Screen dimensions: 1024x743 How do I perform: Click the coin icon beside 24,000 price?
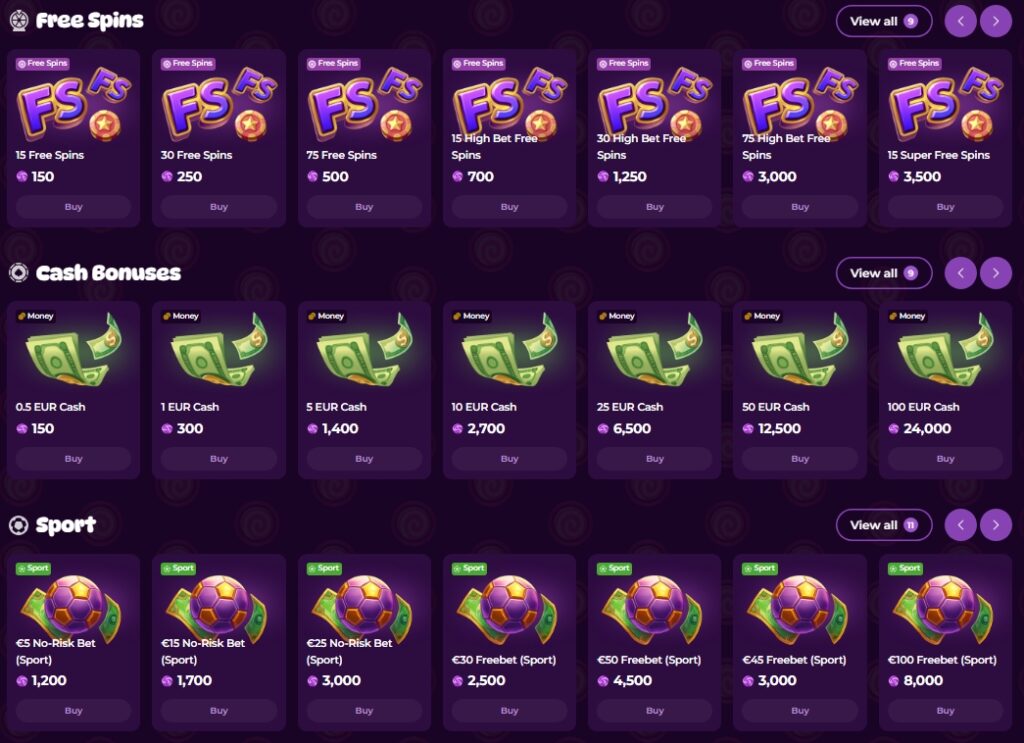point(893,429)
